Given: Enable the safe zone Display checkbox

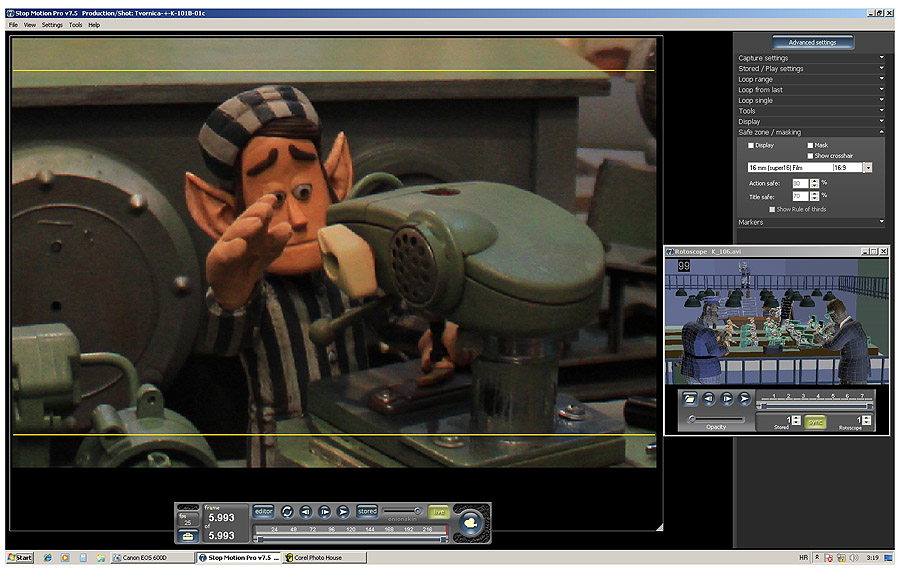Looking at the screenshot, I should click(x=751, y=146).
